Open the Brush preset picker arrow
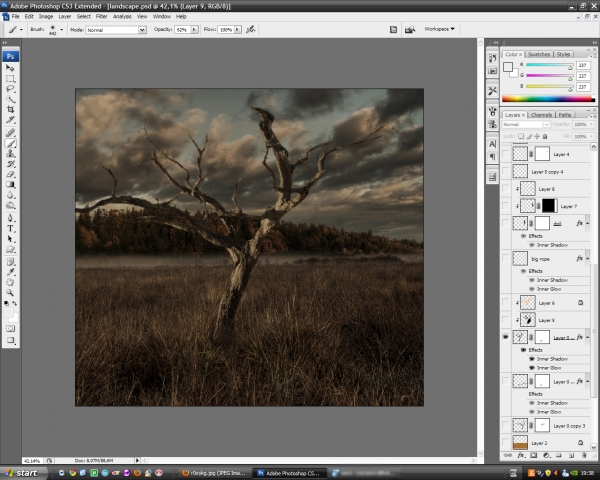Screen dimensions: 600x480 pos(61,29)
